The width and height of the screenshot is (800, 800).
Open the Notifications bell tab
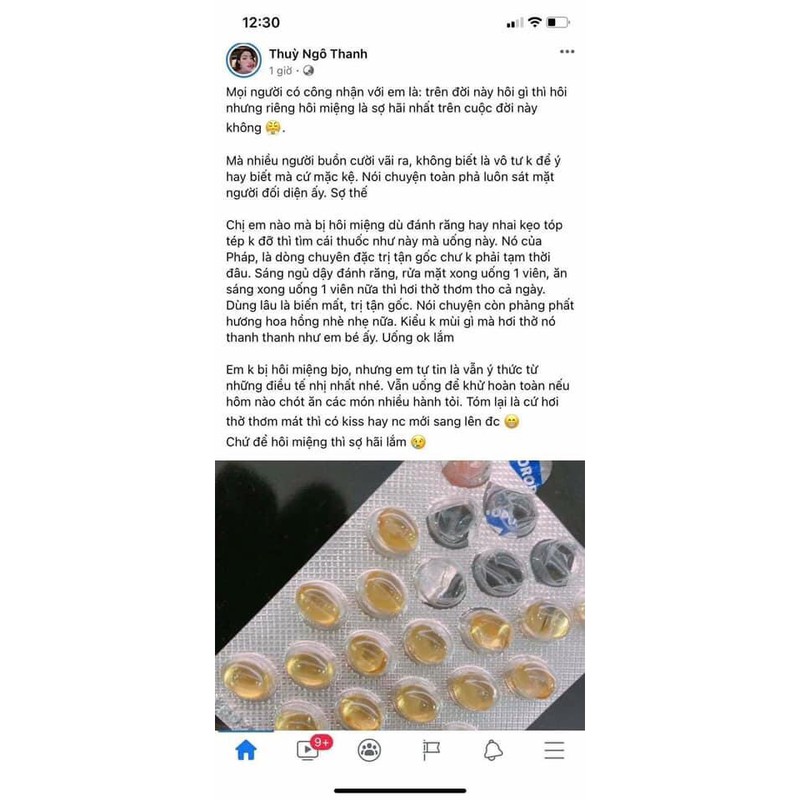[493, 750]
